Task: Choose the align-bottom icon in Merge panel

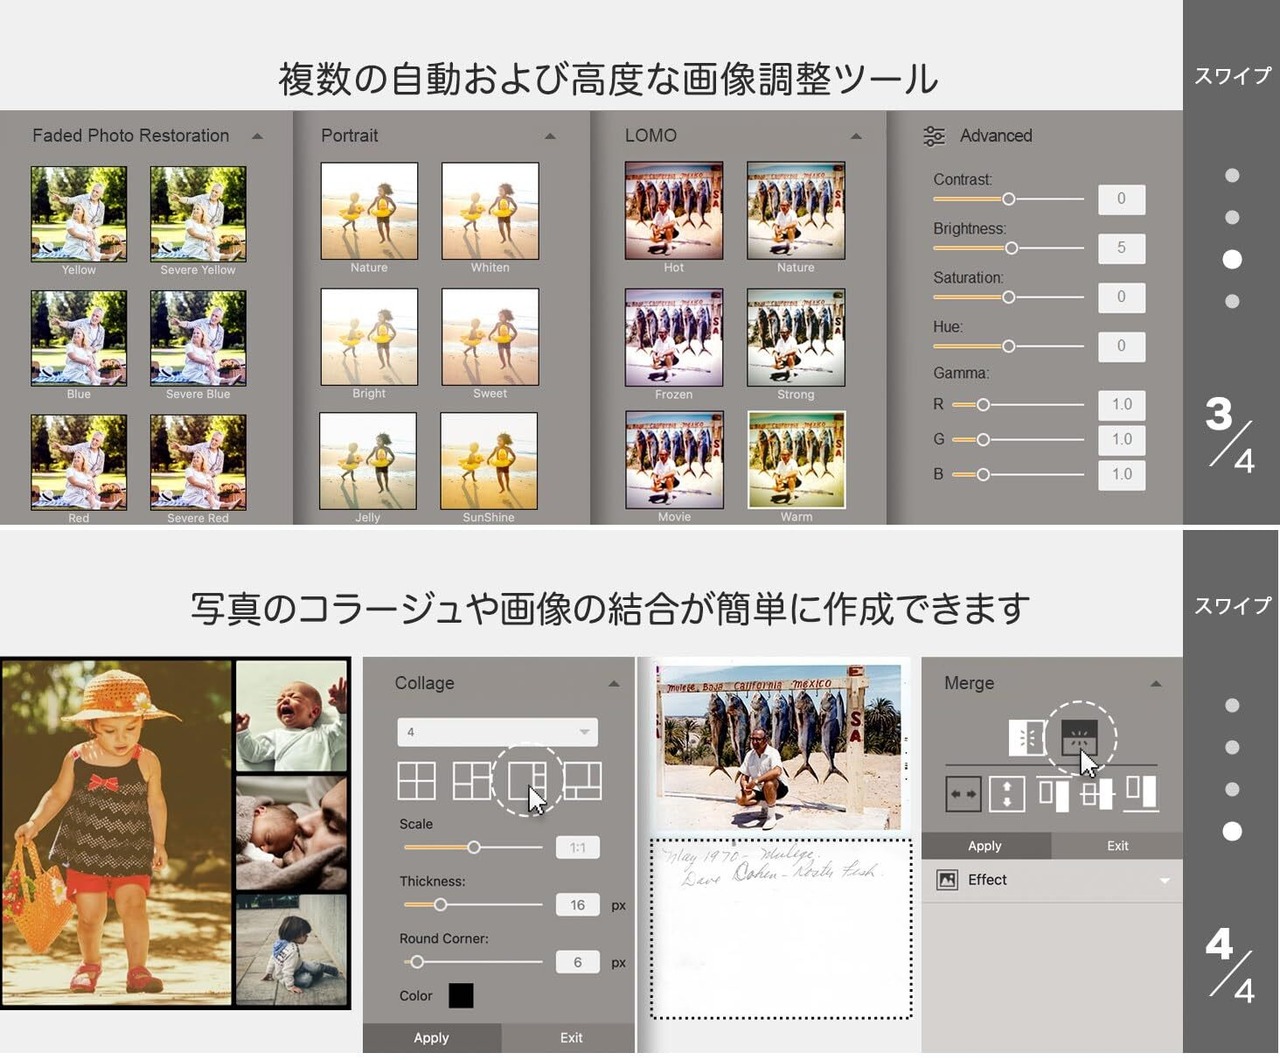Action: (x=1141, y=794)
